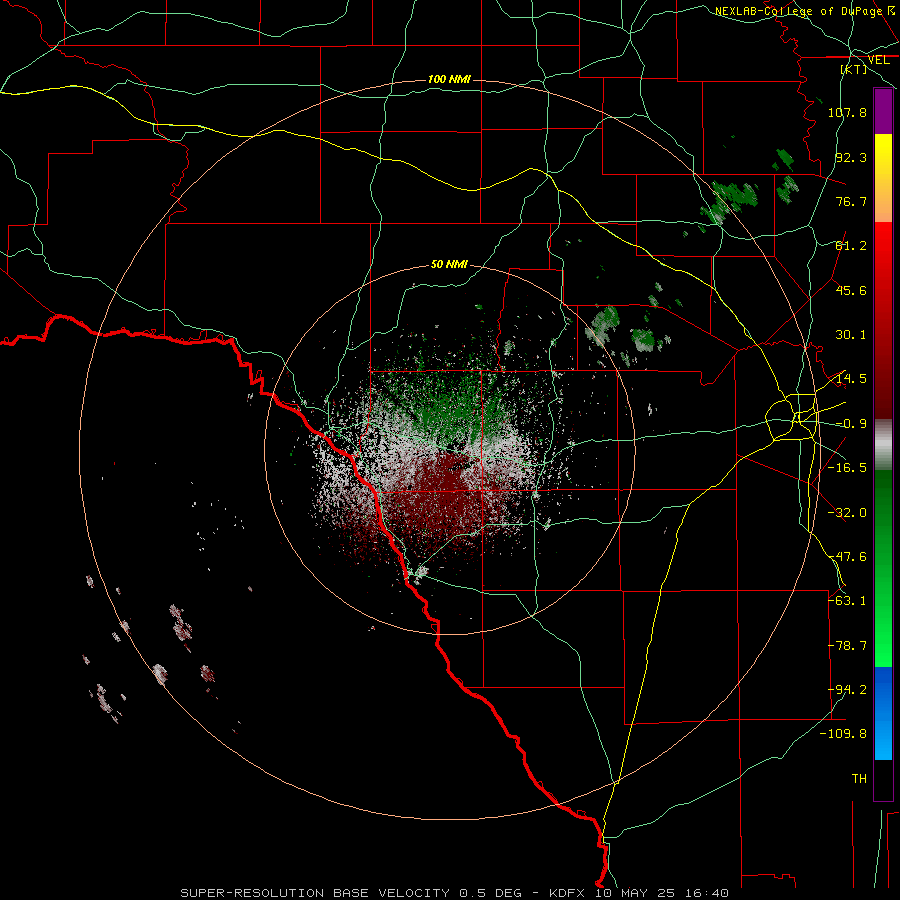900x900 pixels.
Task: Click the -109.8 velocity scale value
Action: coord(843,734)
